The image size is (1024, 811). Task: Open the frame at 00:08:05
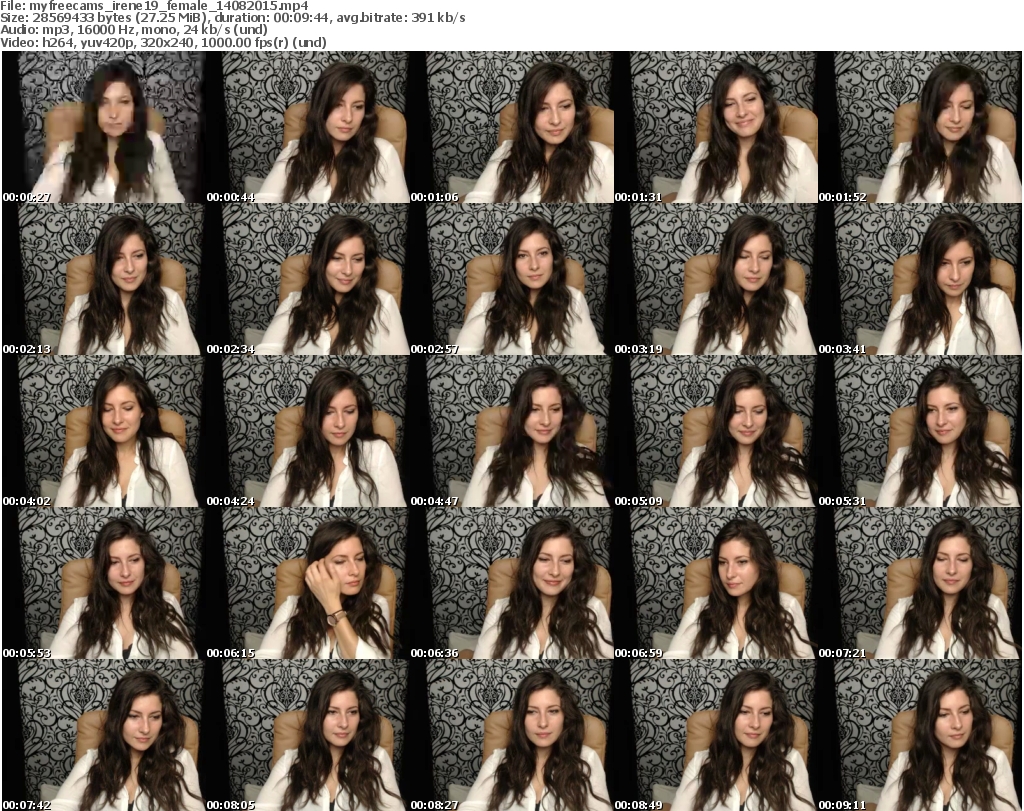tap(308, 735)
